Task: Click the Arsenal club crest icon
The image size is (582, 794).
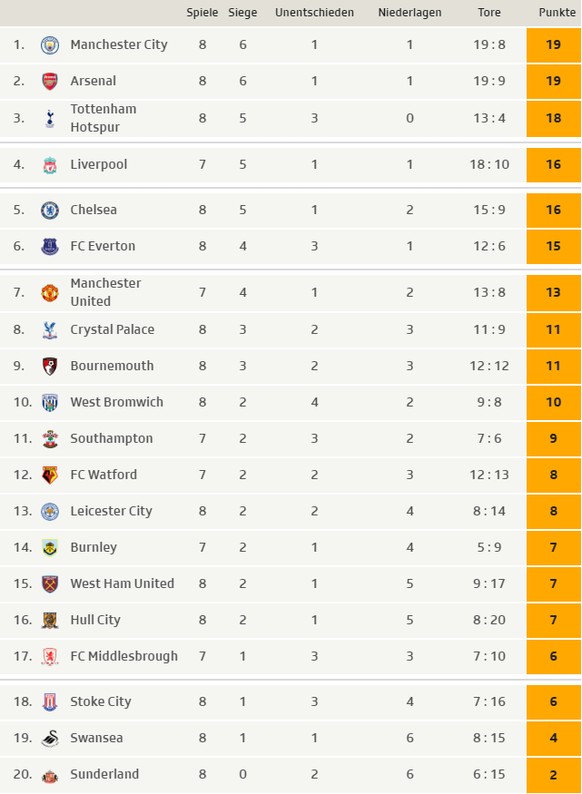Action: point(50,81)
